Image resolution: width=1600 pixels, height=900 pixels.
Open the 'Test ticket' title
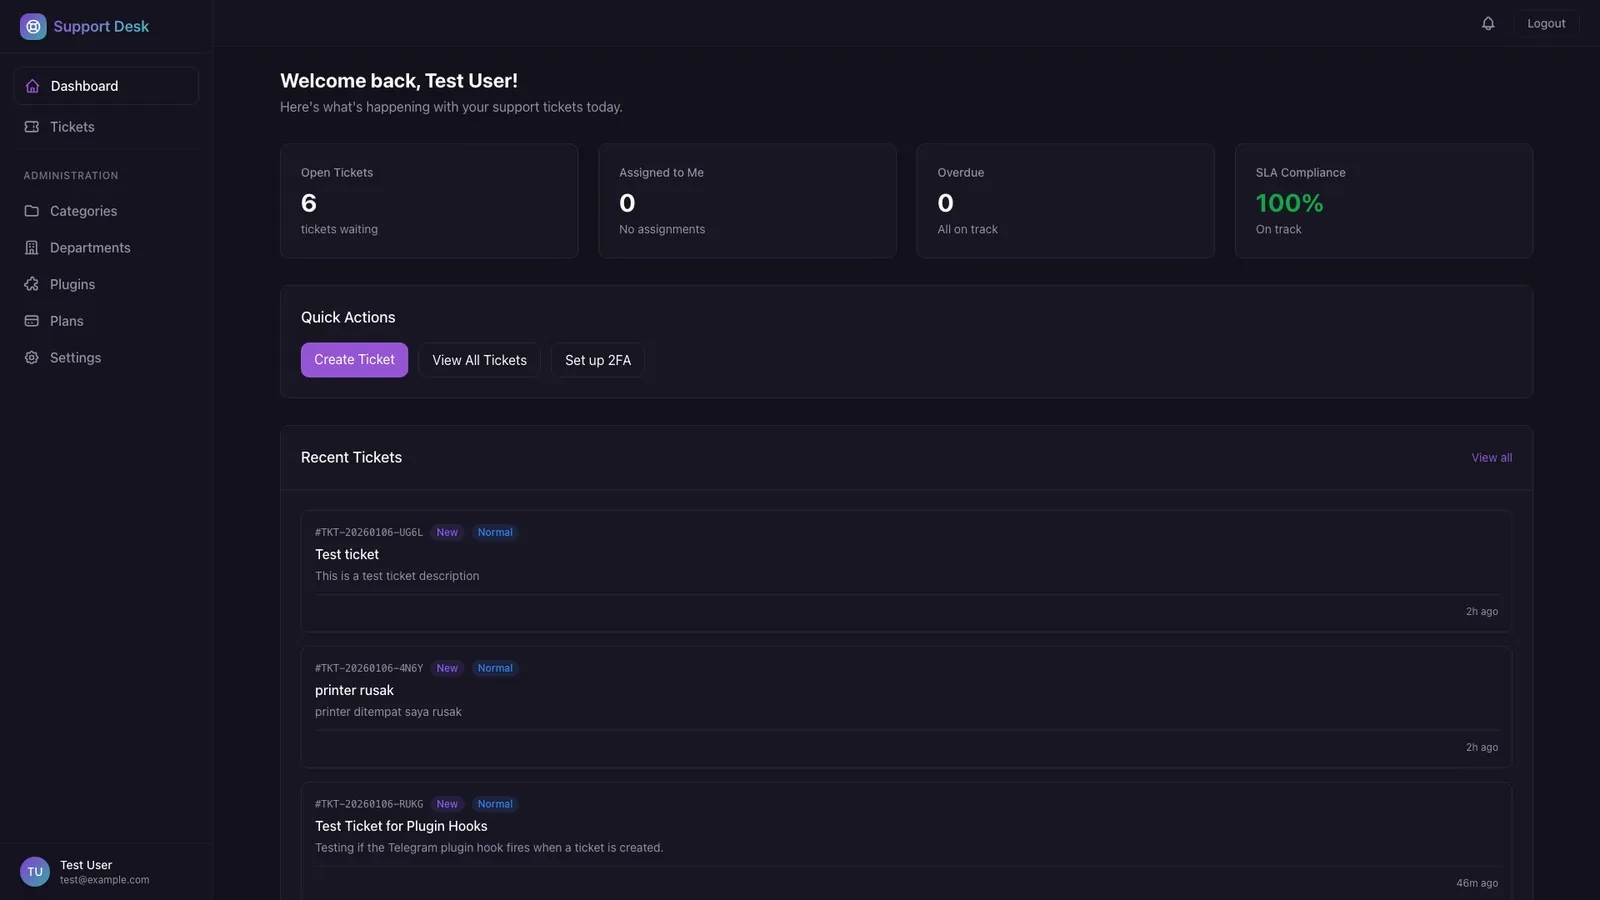[347, 554]
